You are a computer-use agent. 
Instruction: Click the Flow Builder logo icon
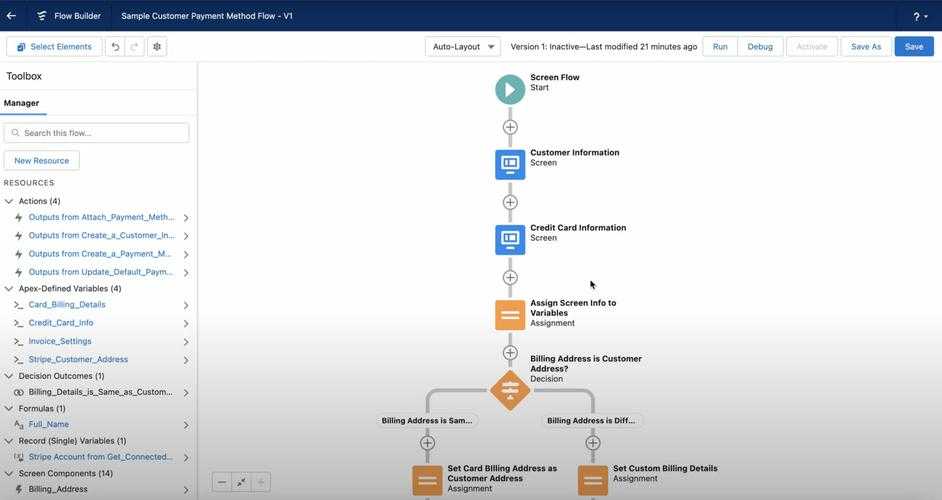pos(41,16)
